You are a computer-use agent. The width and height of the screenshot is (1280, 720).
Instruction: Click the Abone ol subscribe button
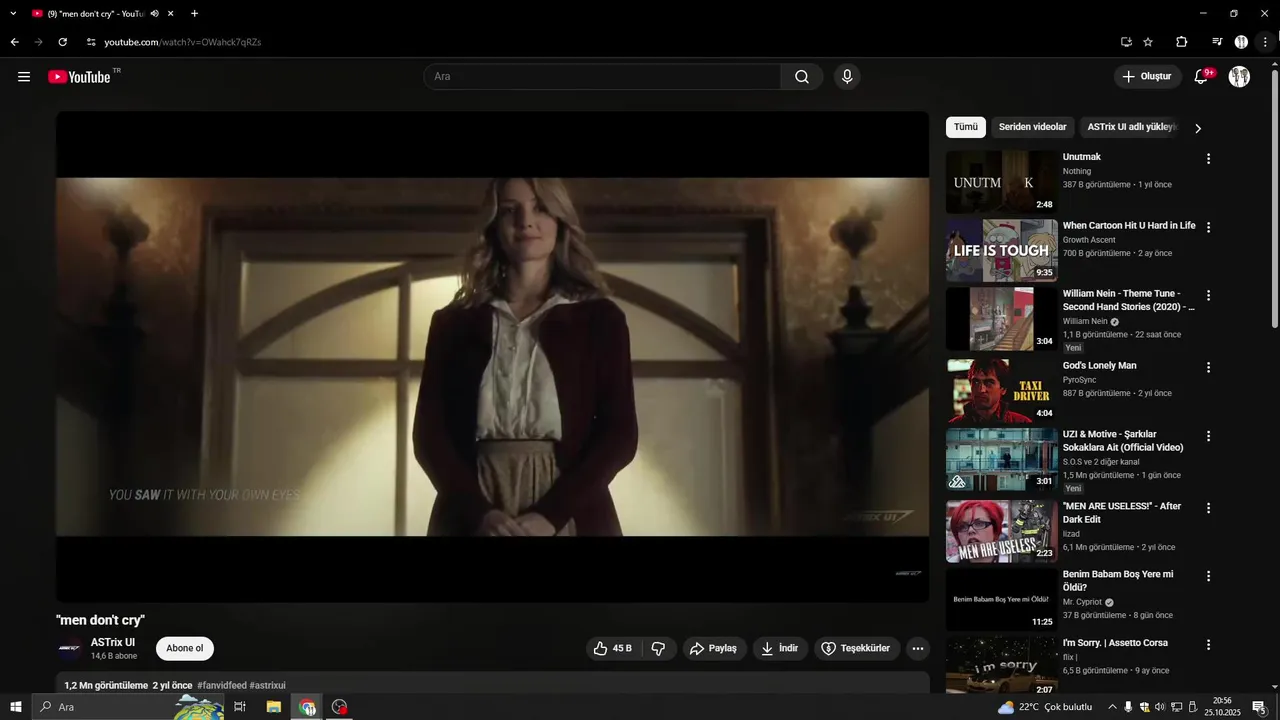point(185,648)
